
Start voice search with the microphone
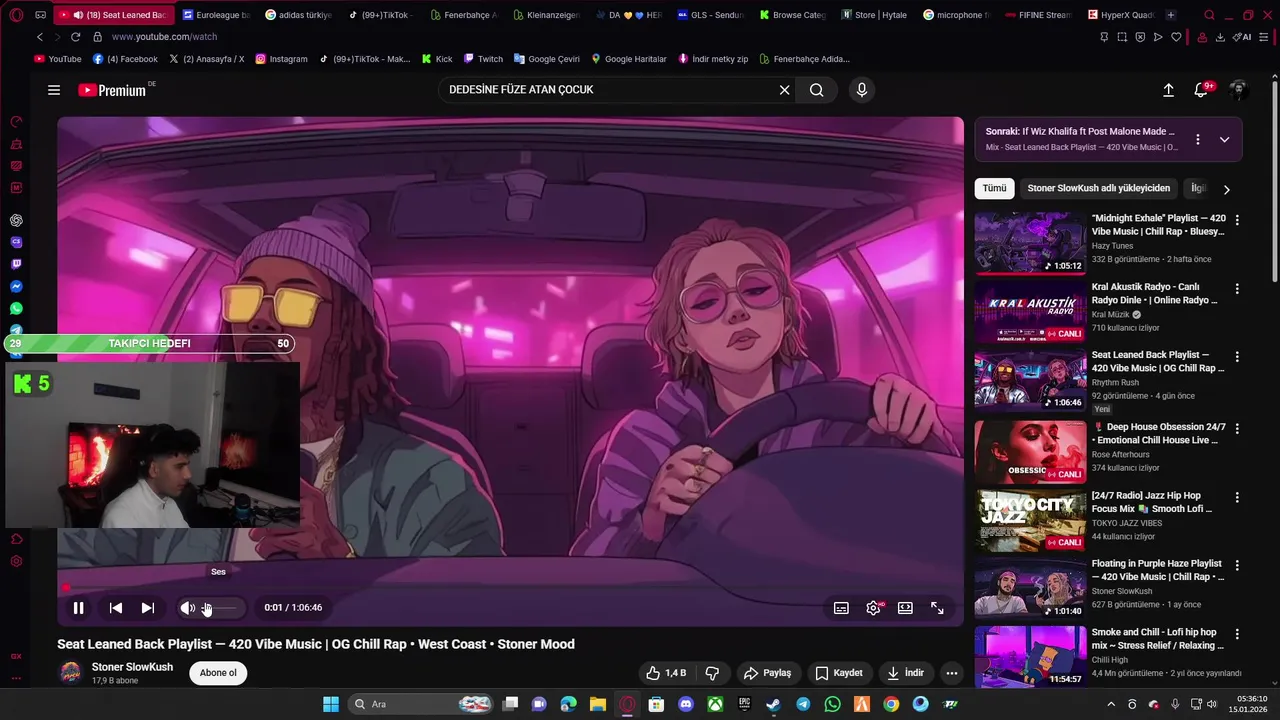(862, 90)
